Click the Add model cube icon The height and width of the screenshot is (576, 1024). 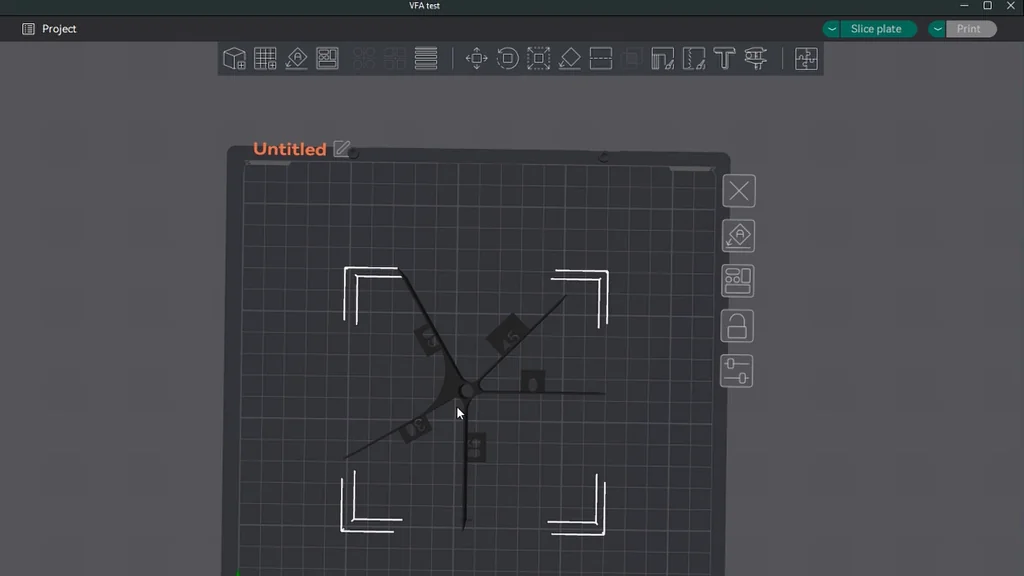pyautogui.click(x=234, y=59)
